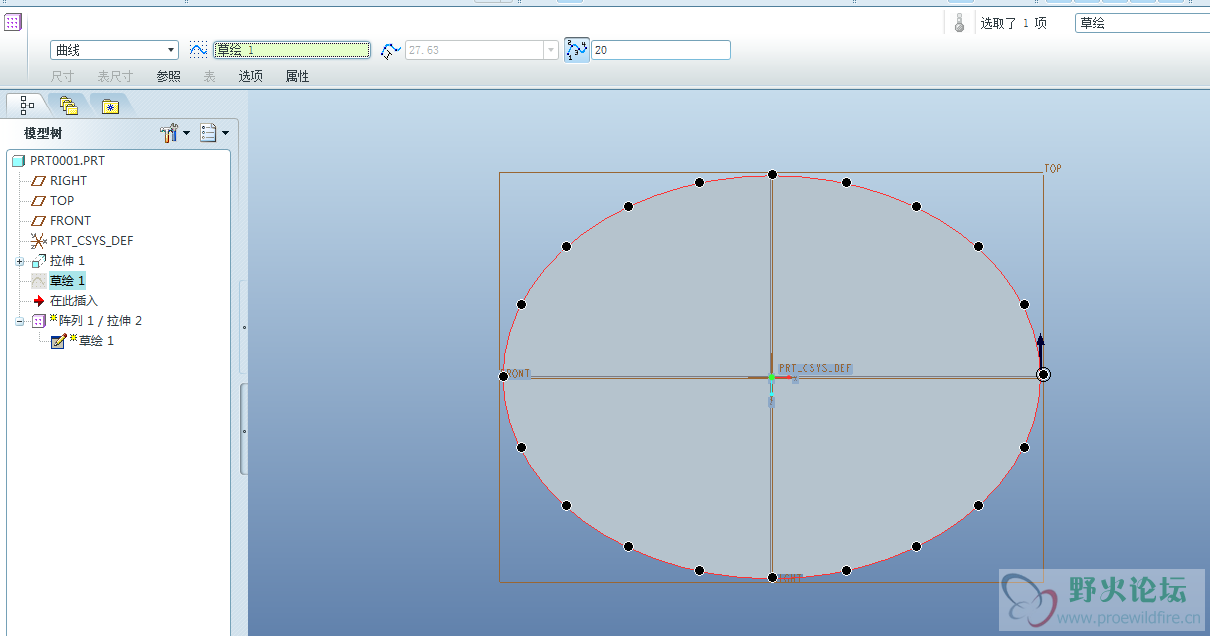This screenshot has height=636, width=1210.
Task: Click the extrude icon beside 拉伸 1
Action: 39,261
